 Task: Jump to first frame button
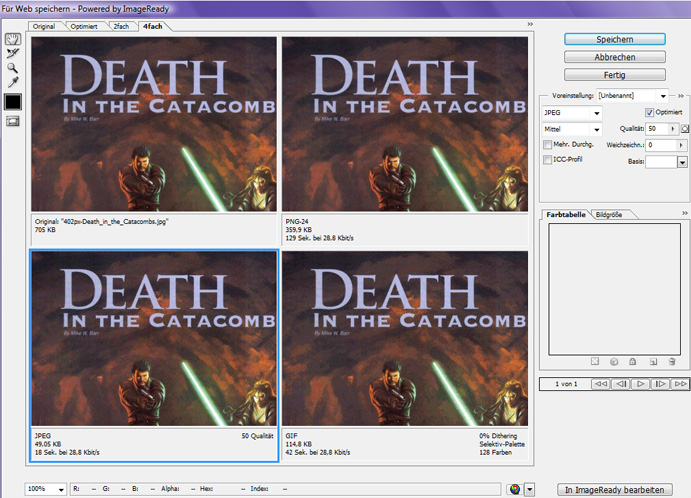click(600, 384)
